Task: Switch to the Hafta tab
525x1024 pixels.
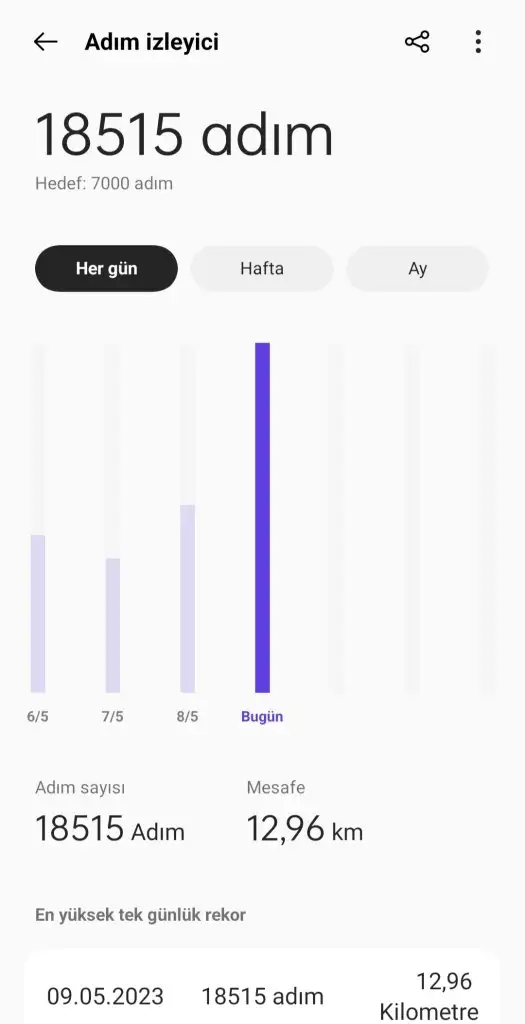Action: click(262, 268)
